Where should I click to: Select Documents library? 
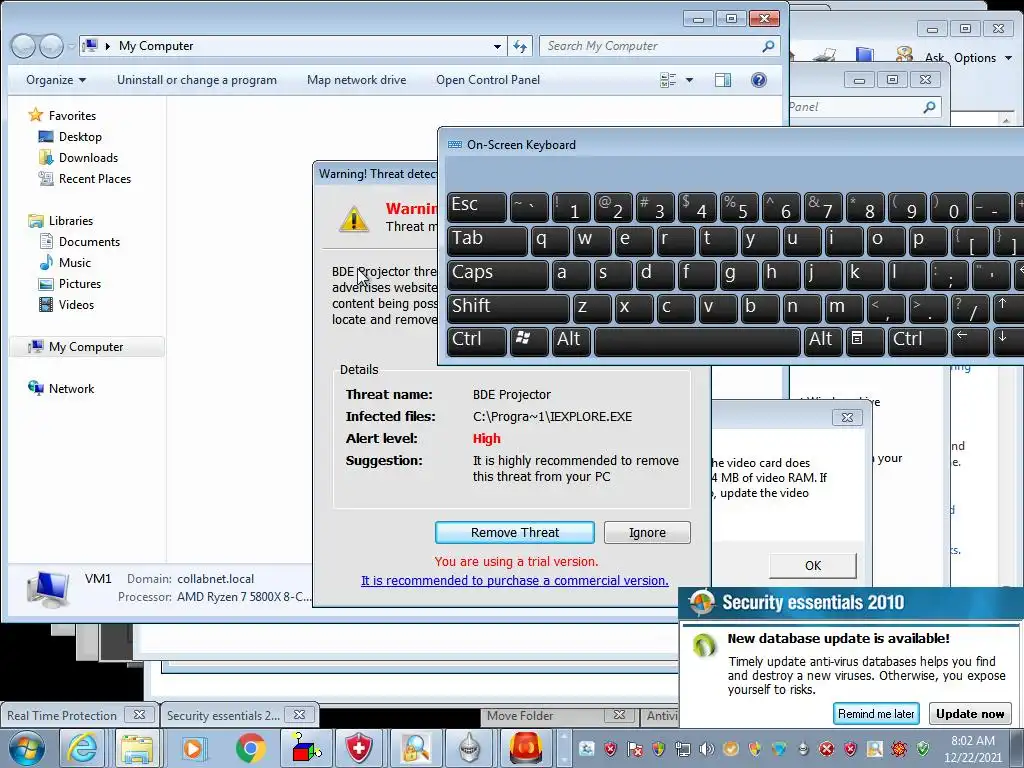tap(89, 242)
